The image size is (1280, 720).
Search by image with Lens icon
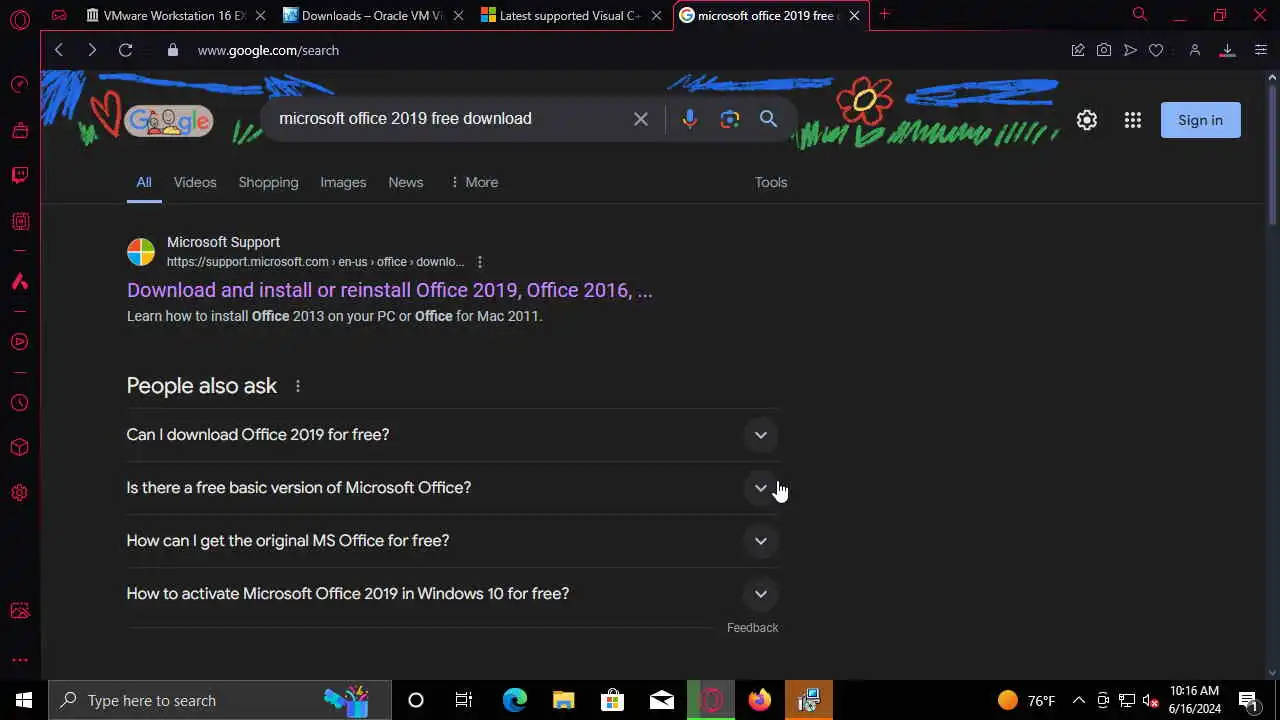coord(730,119)
